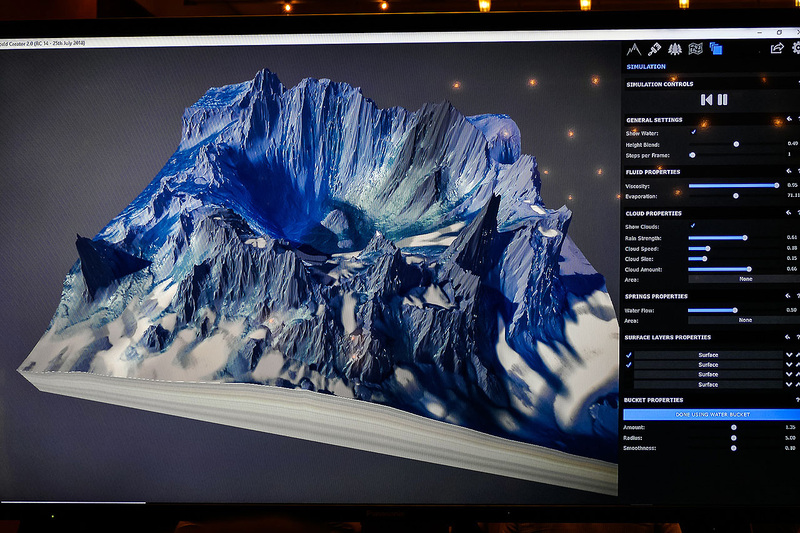Move first Surface layer down with chevron

[789, 355]
